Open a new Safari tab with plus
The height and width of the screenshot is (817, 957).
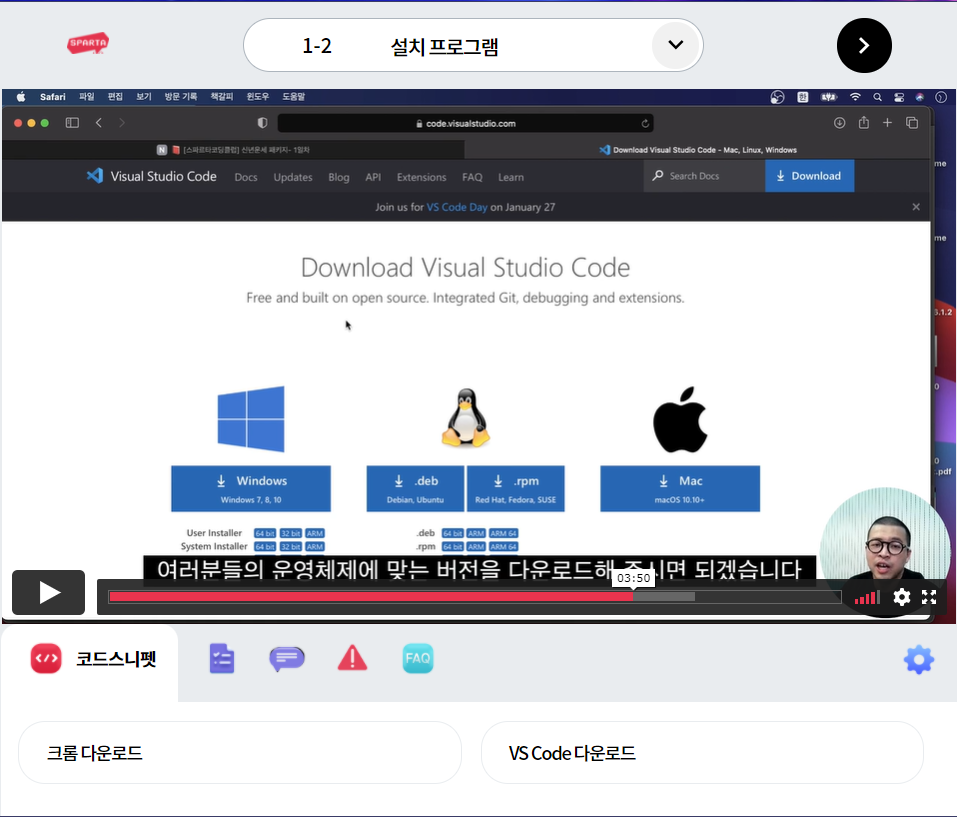click(887, 123)
